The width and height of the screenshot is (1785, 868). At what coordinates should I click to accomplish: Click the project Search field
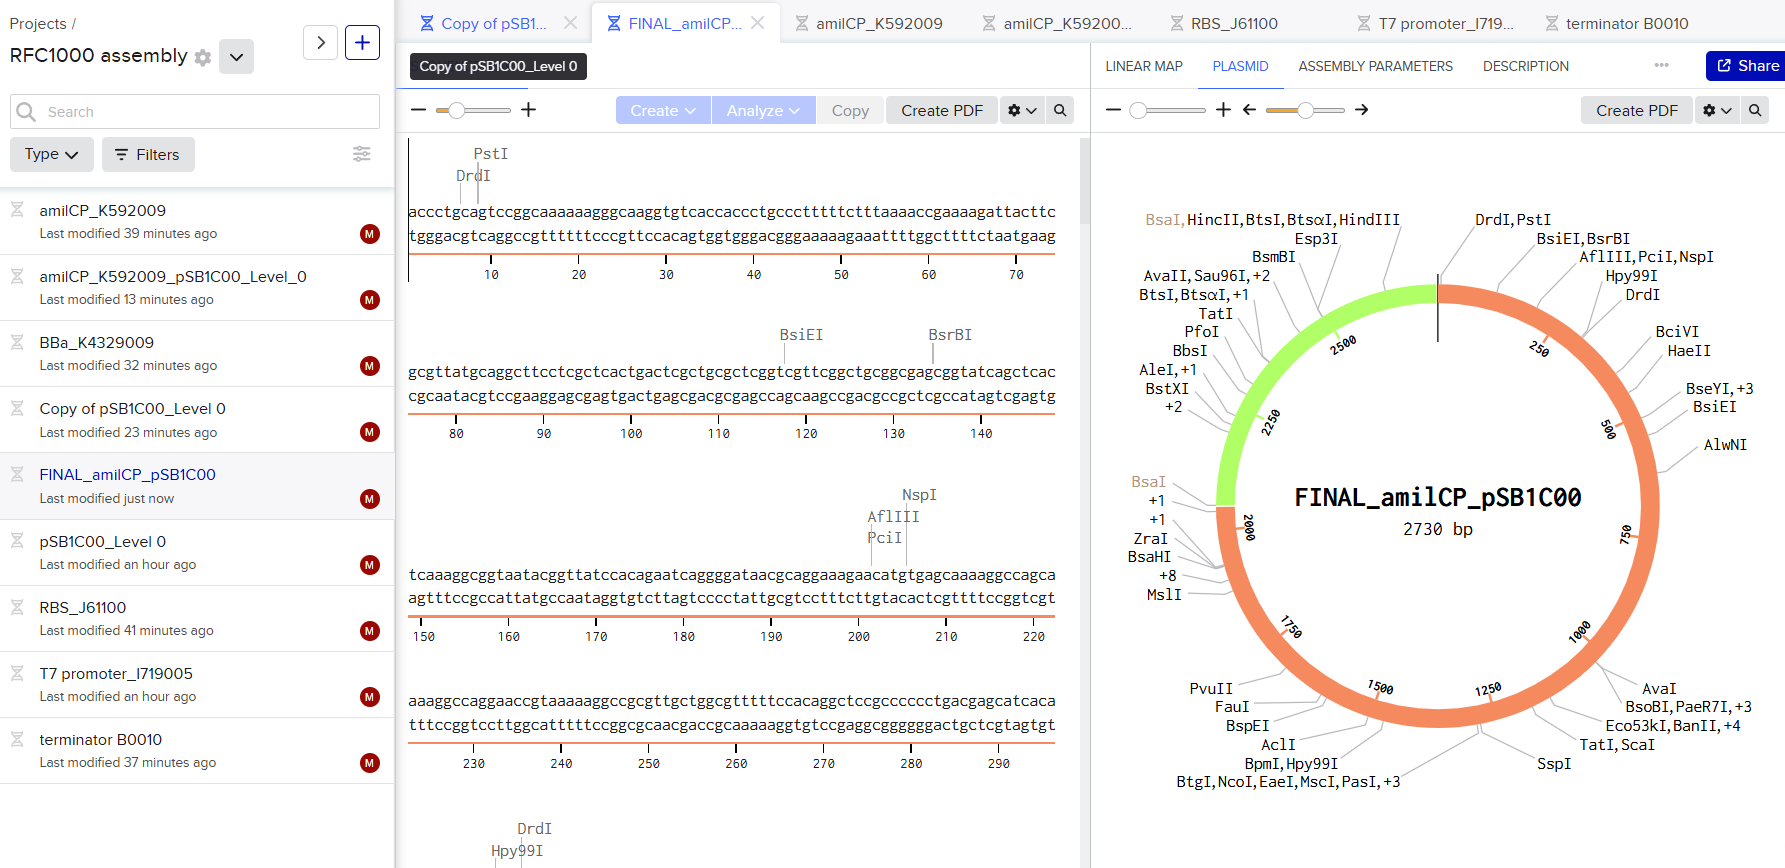coord(195,112)
